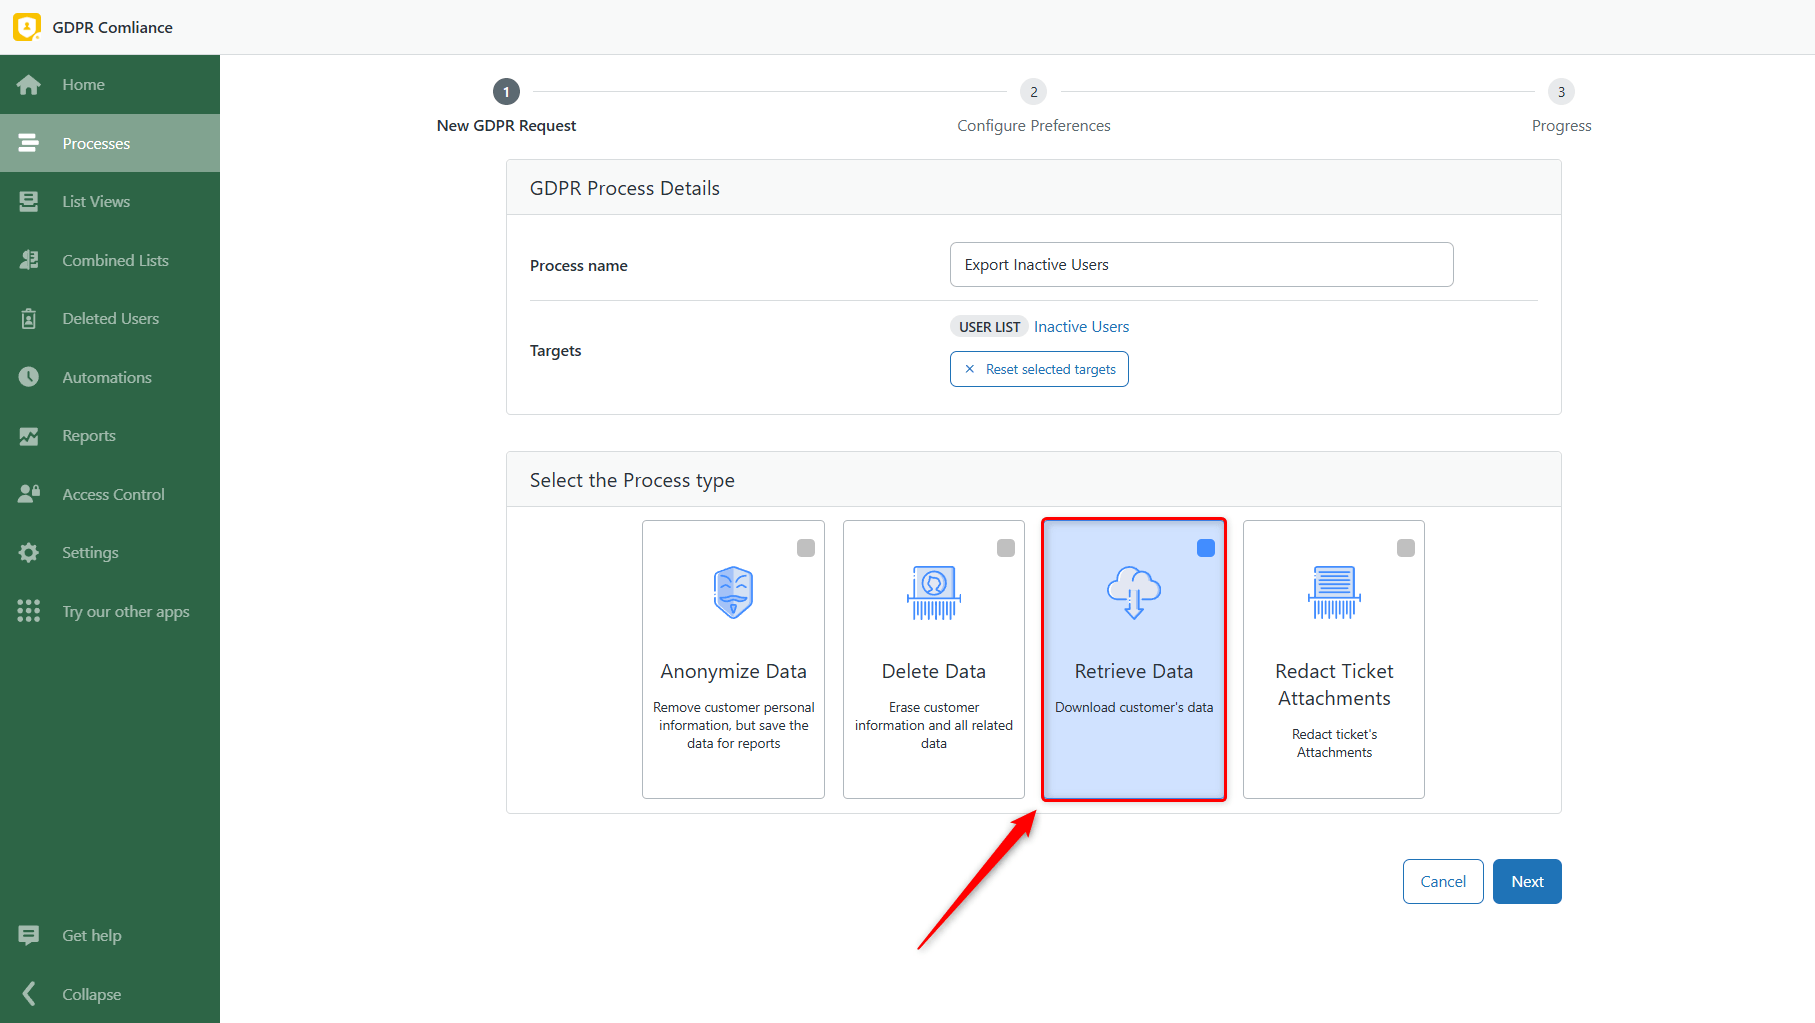Select step 2 Configure Preferences circle
Image resolution: width=1815 pixels, height=1023 pixels.
click(x=1034, y=92)
